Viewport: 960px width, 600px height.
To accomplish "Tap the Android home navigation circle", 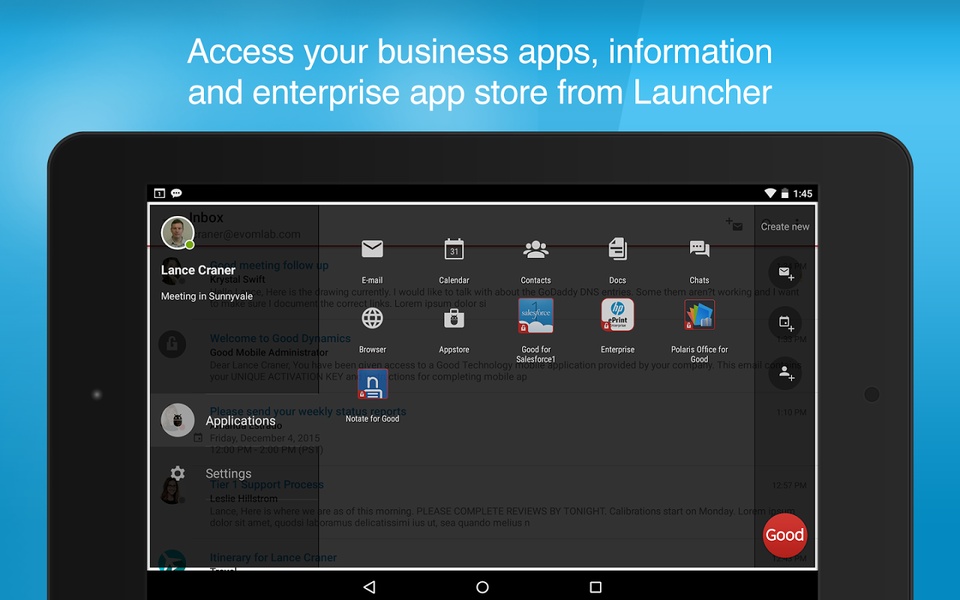I will (482, 587).
